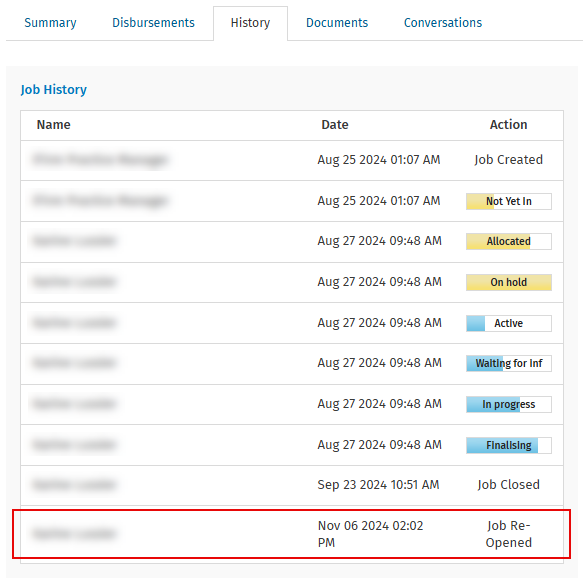Switch to the Disbursements tab
Viewport: 583px width, 584px height.
pos(153,23)
